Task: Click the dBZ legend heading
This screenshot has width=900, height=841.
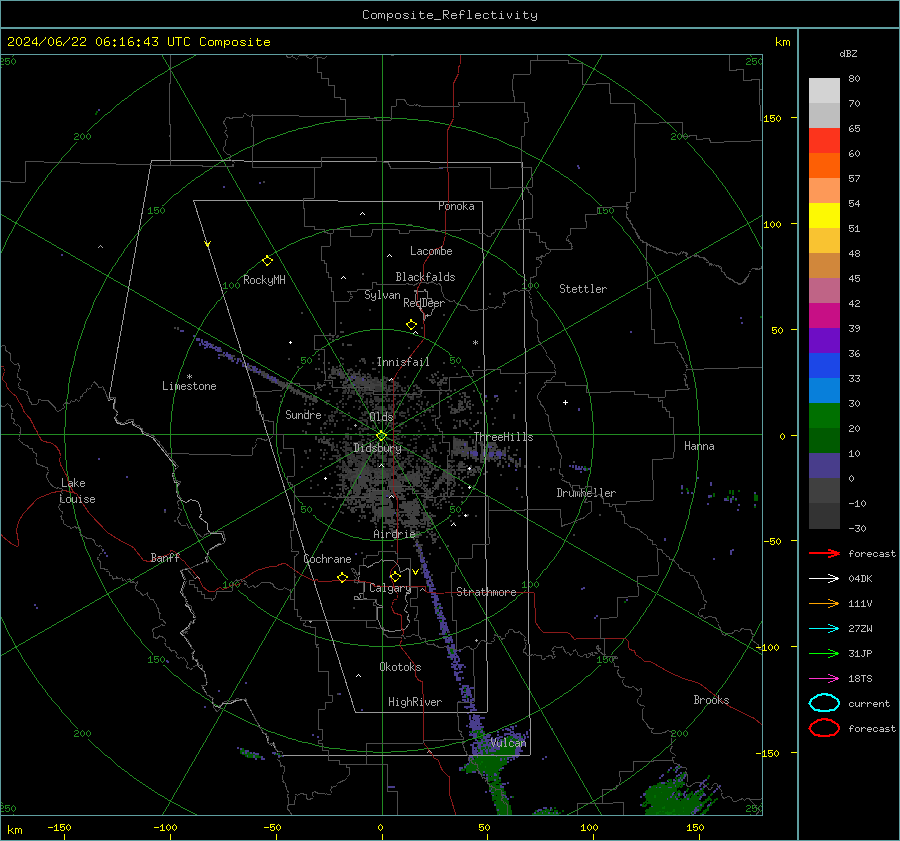Action: click(x=848, y=53)
